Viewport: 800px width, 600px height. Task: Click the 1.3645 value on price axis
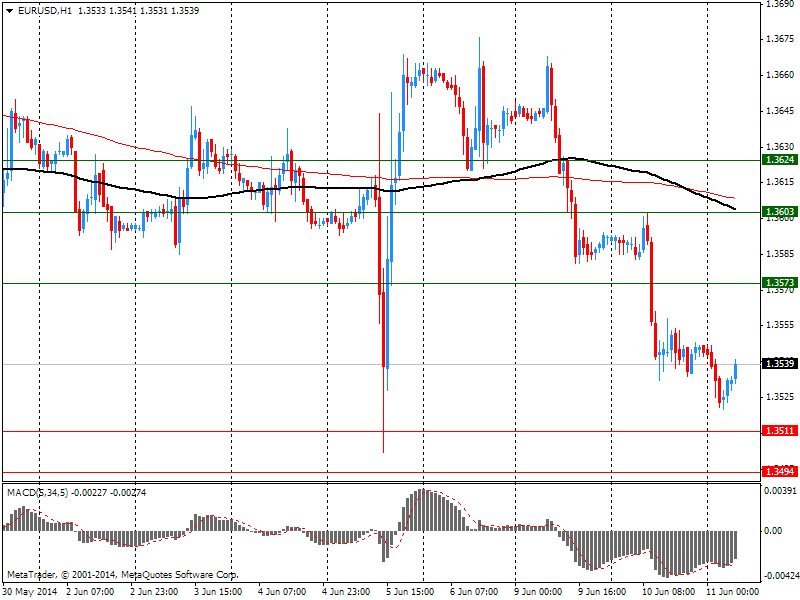click(x=780, y=111)
